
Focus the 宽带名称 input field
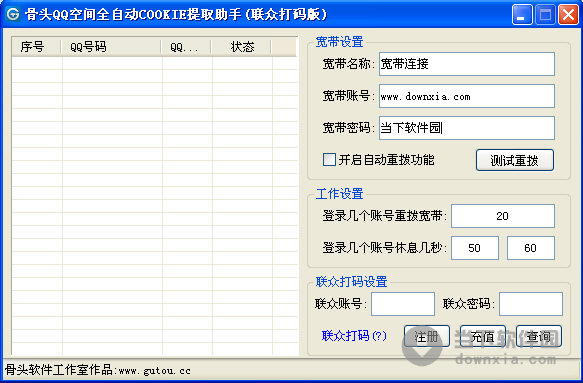pos(467,64)
